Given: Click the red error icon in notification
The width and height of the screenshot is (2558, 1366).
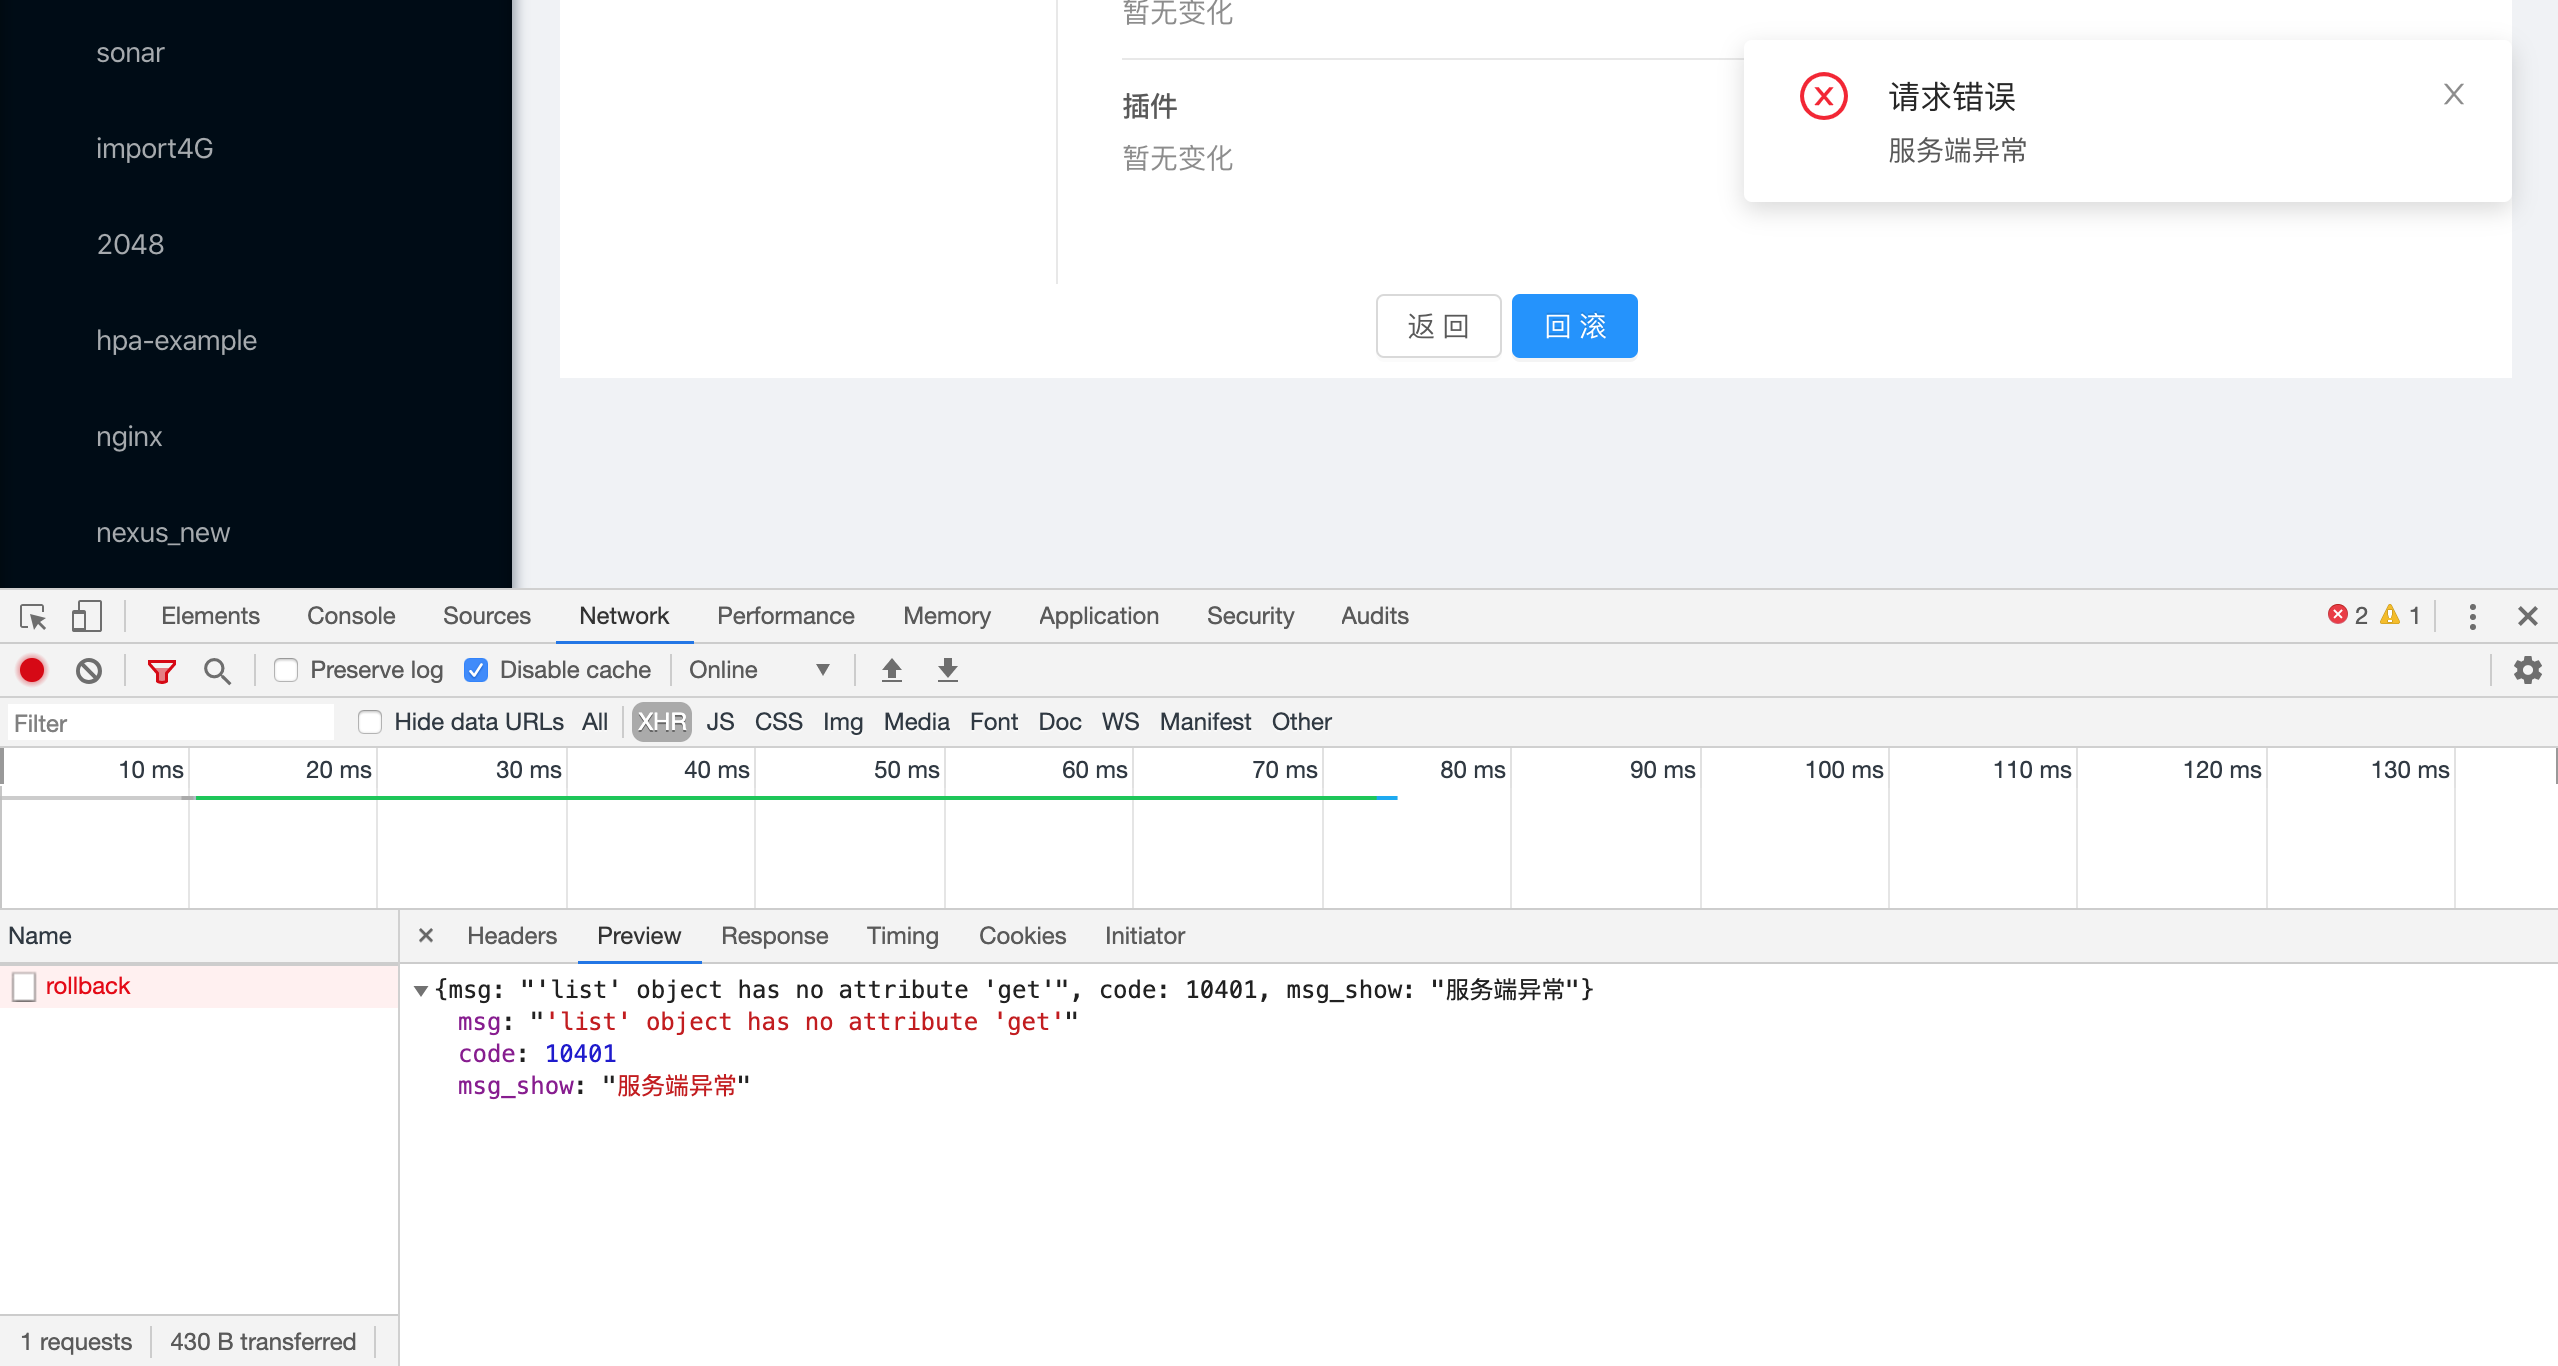Looking at the screenshot, I should (x=1824, y=96).
